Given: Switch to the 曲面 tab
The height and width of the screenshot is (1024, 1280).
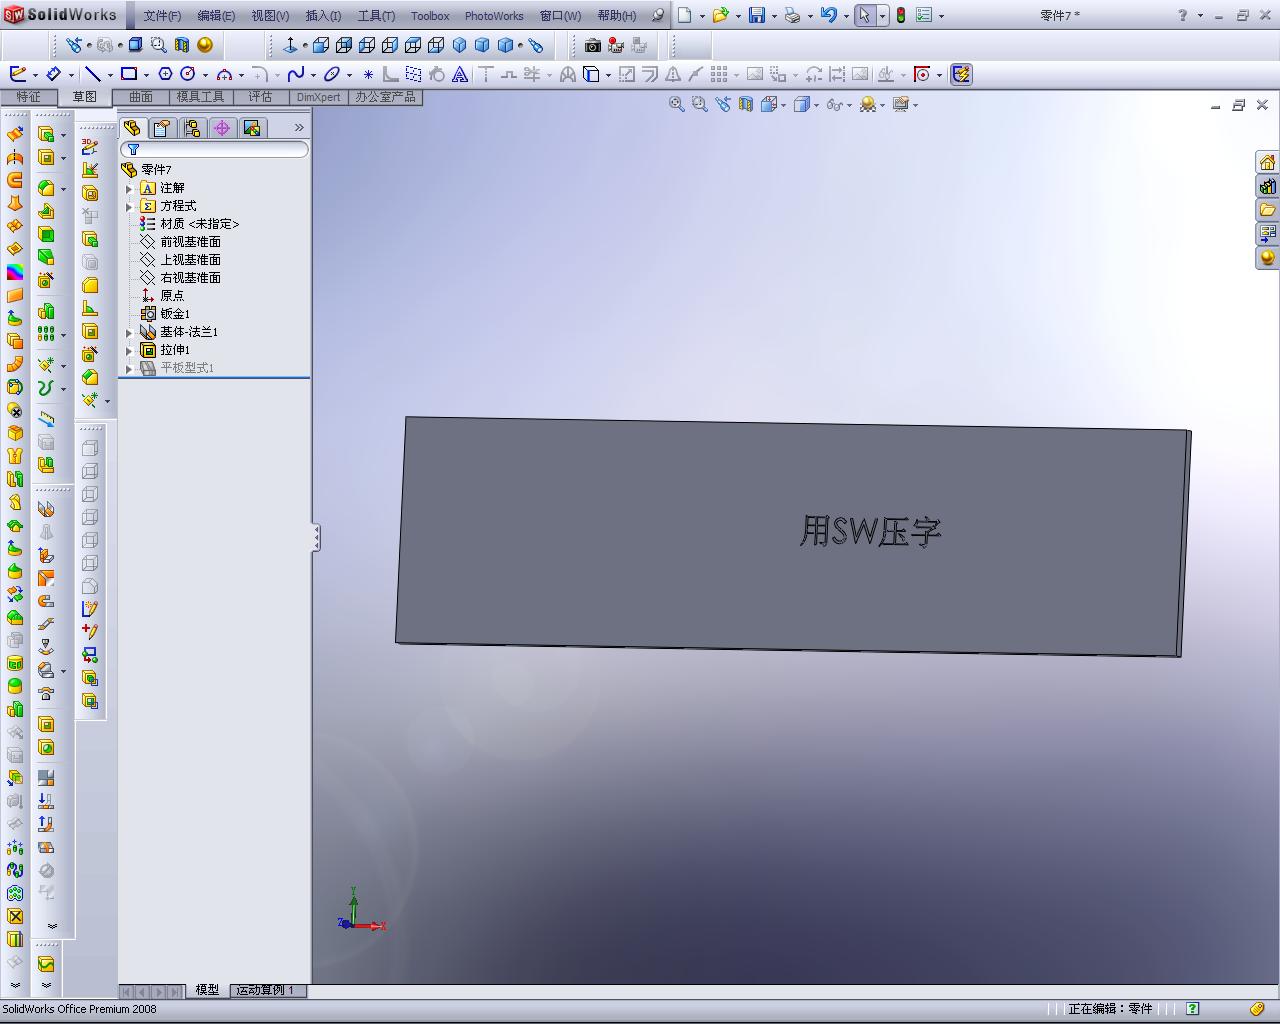Looking at the screenshot, I should click(x=140, y=97).
